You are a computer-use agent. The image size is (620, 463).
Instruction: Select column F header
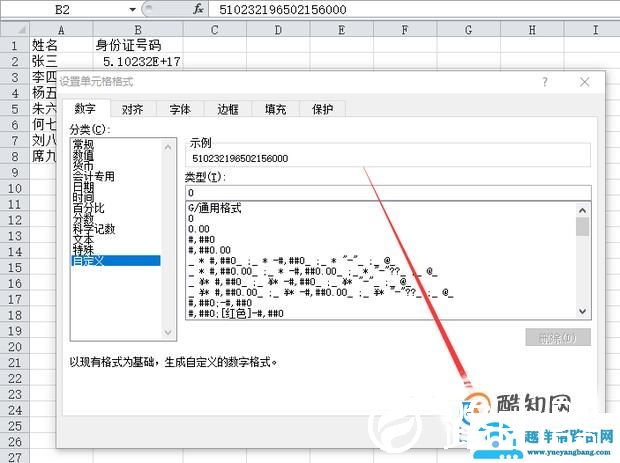coord(405,30)
